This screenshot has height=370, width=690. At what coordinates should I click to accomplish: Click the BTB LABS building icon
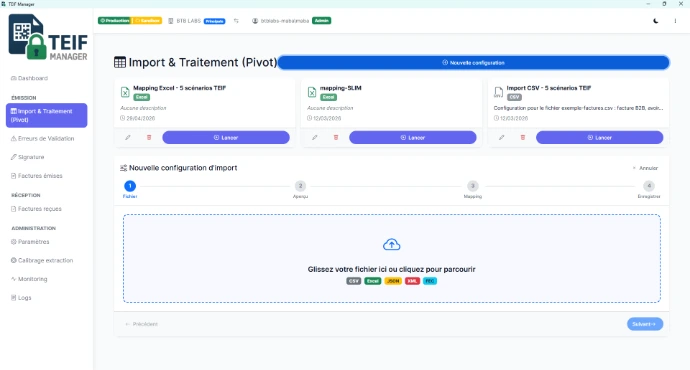point(171,21)
